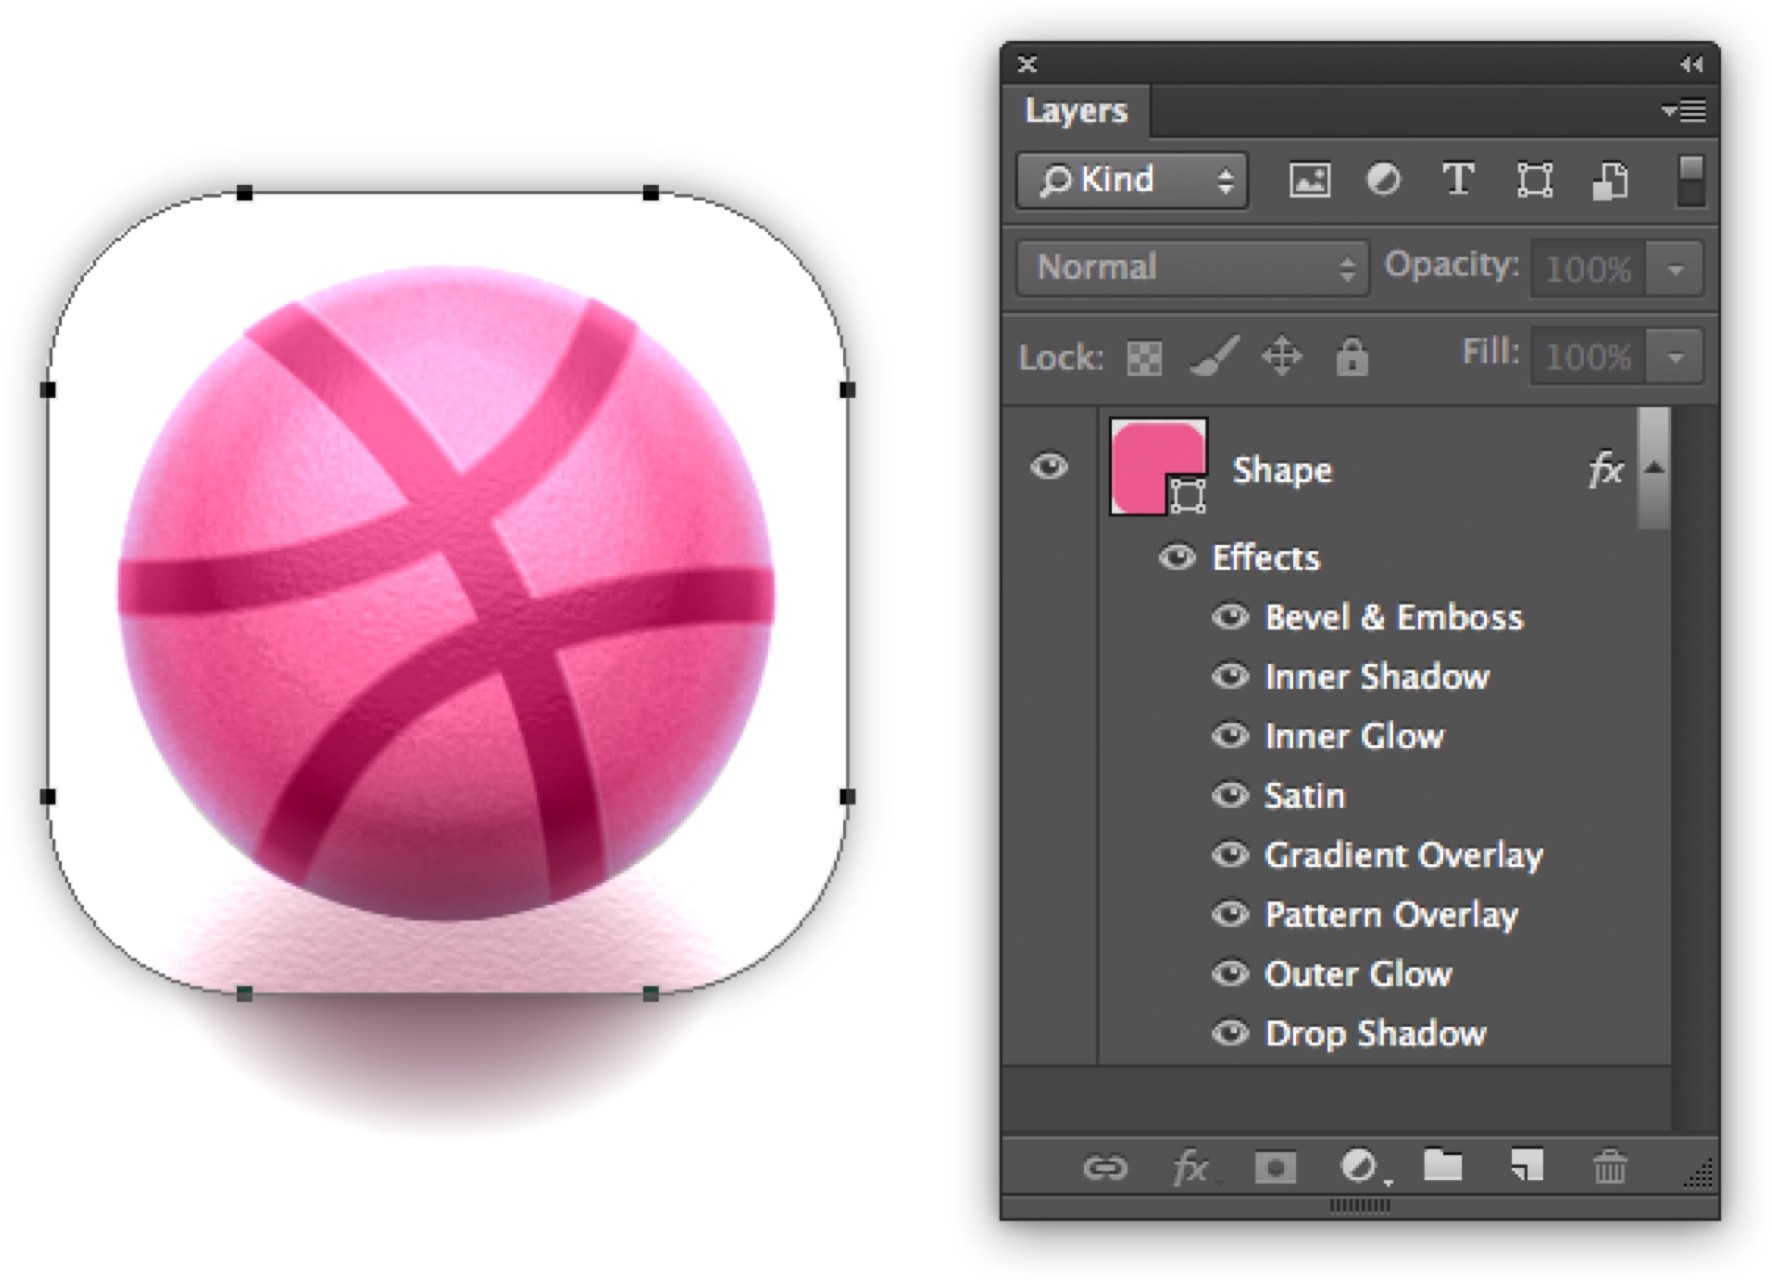Click the Opacity label
This screenshot has width=1772, height=1280.
[1451, 265]
